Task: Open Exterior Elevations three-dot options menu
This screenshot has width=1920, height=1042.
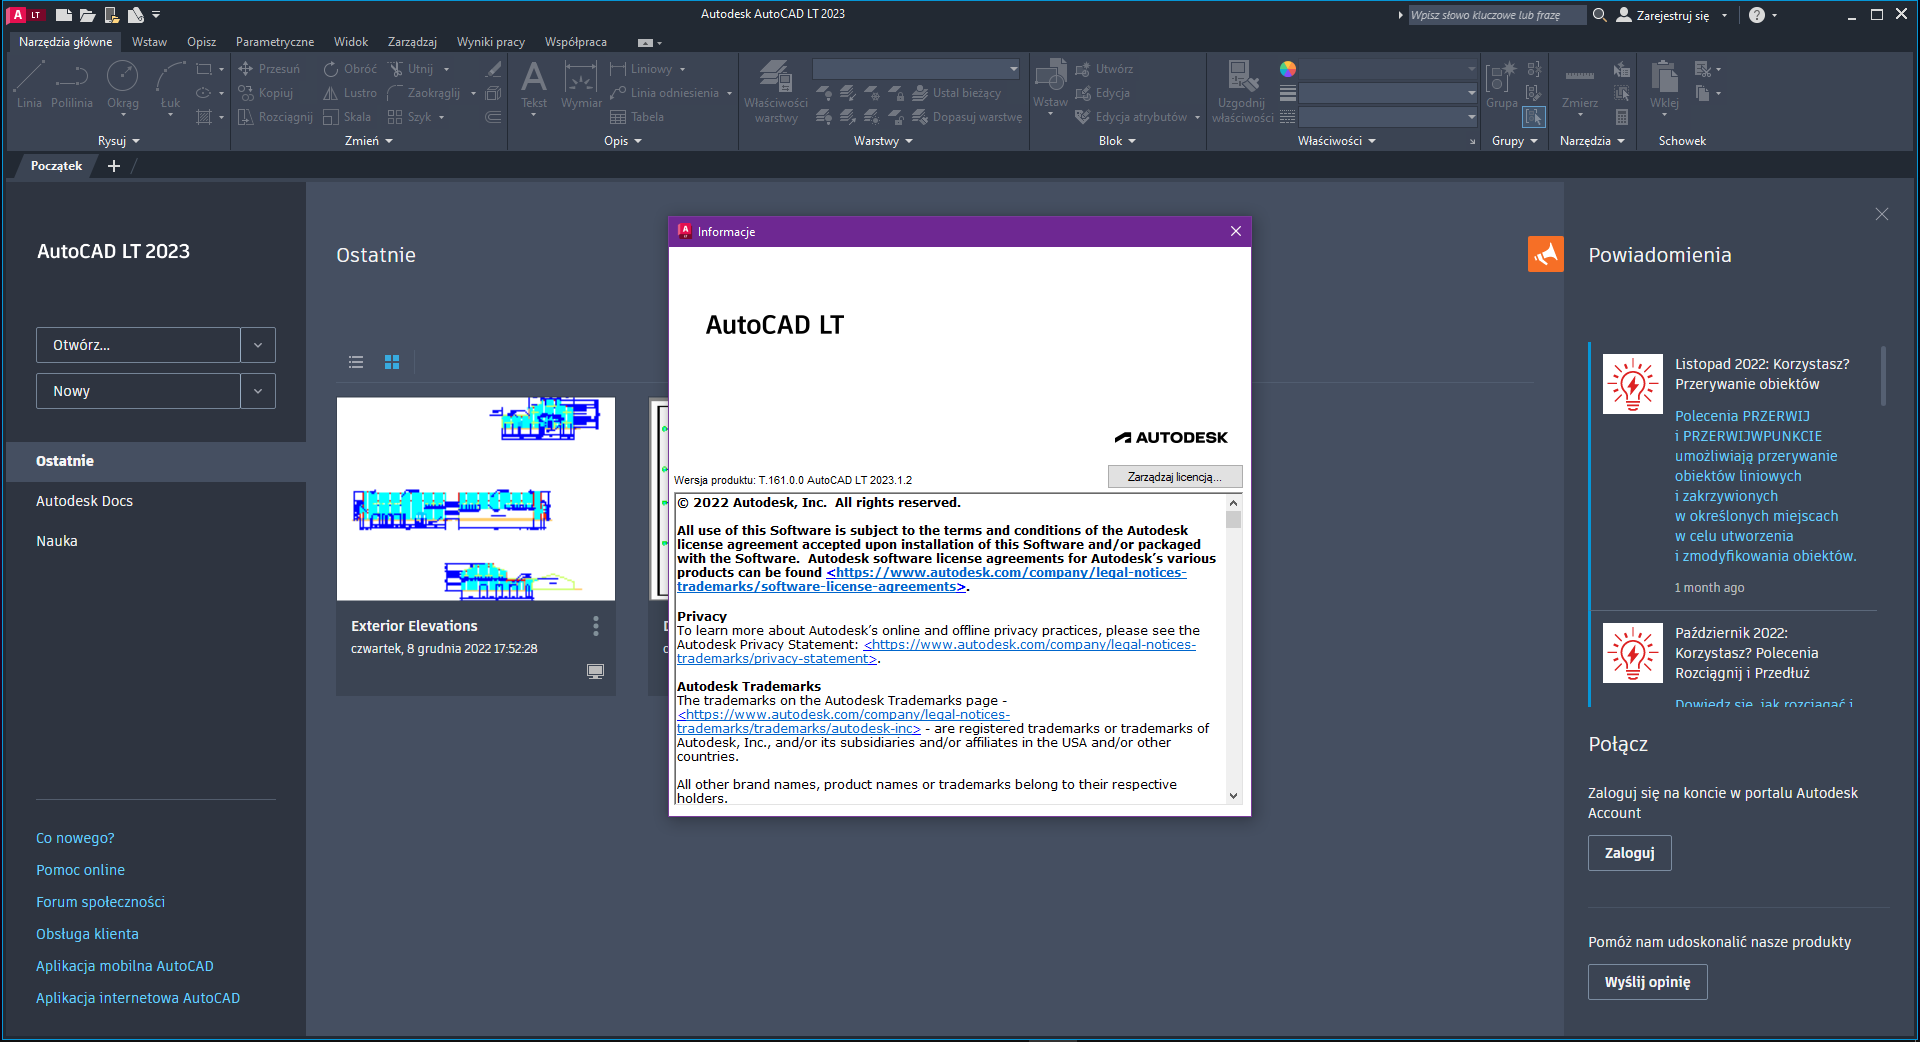Action: (596, 626)
